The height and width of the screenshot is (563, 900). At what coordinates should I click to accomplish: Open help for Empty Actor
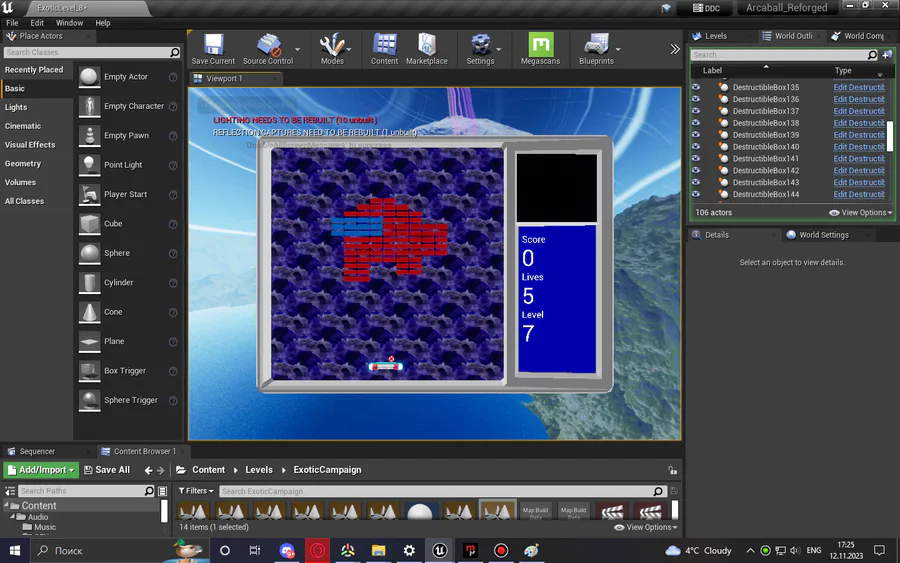[x=173, y=77]
